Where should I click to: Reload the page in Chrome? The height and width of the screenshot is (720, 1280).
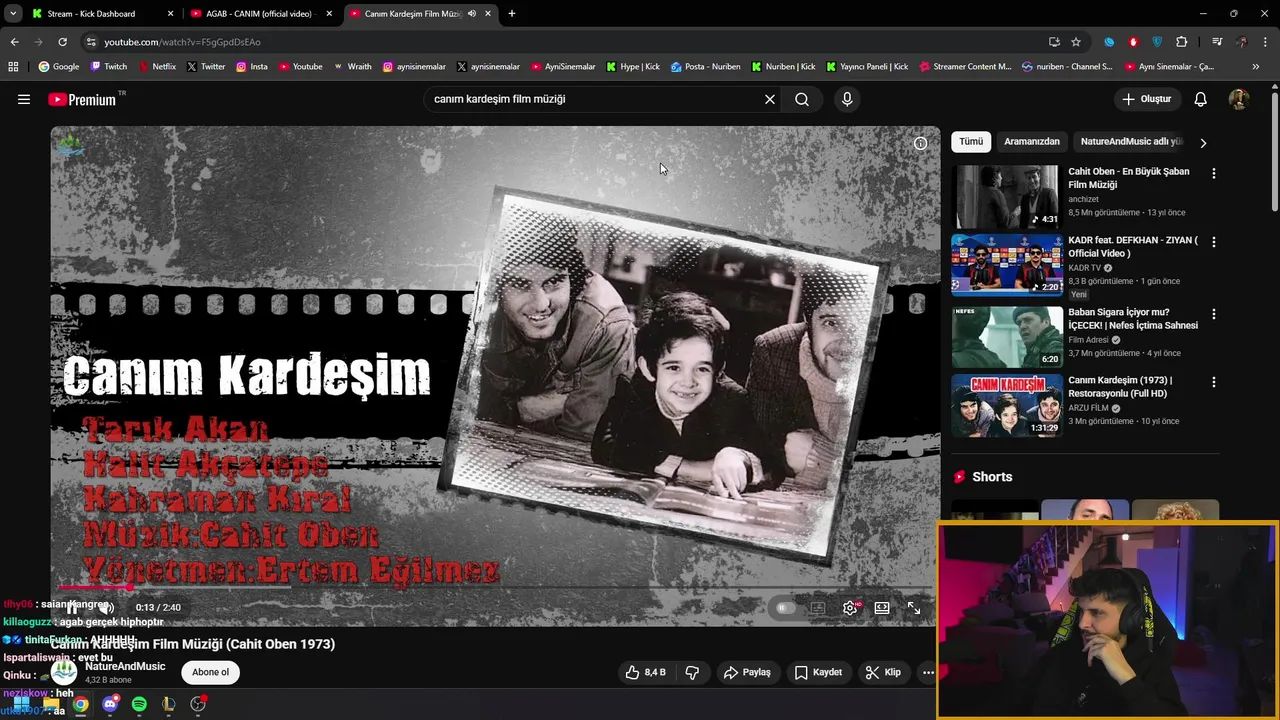point(62,42)
